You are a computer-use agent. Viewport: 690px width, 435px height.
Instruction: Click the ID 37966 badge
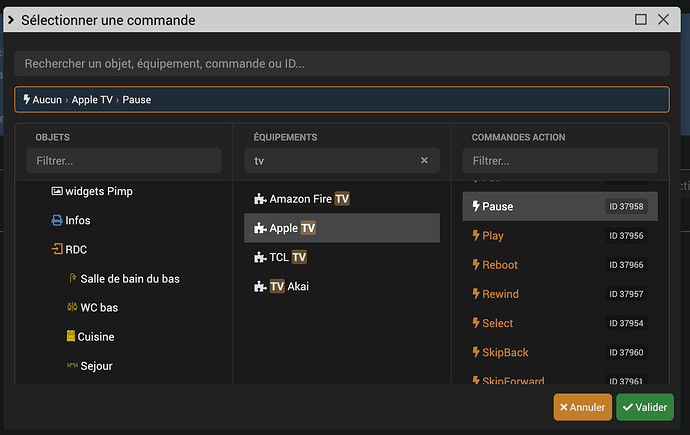pyautogui.click(x=626, y=265)
